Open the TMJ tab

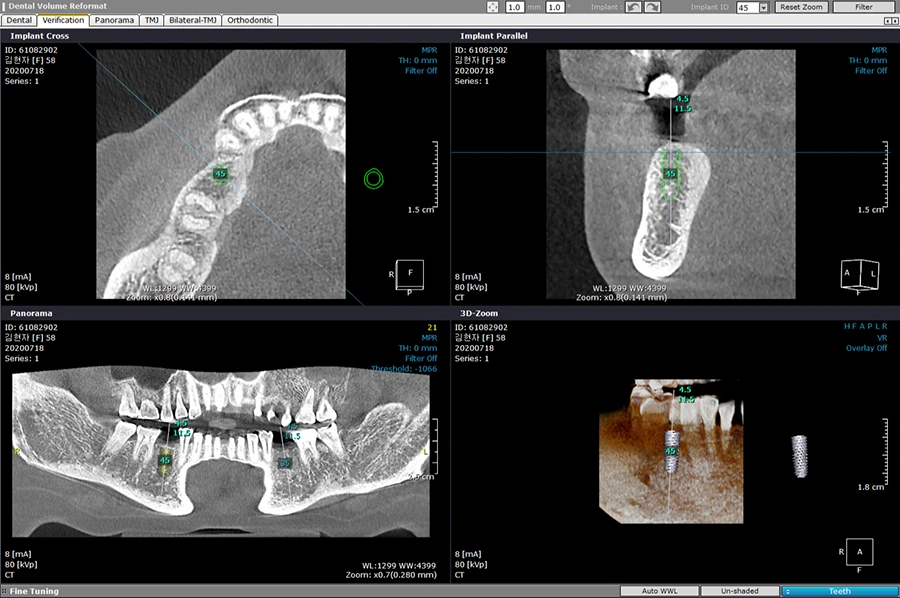coord(152,20)
